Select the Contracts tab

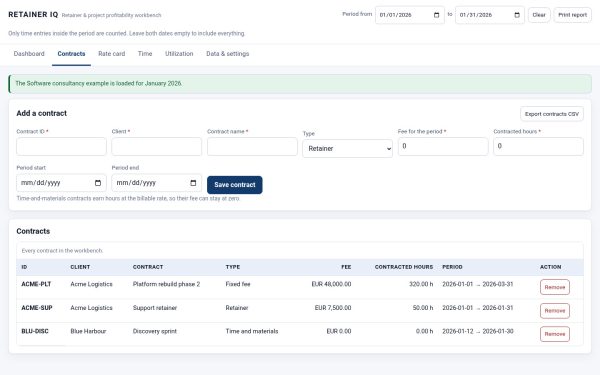coord(71,54)
